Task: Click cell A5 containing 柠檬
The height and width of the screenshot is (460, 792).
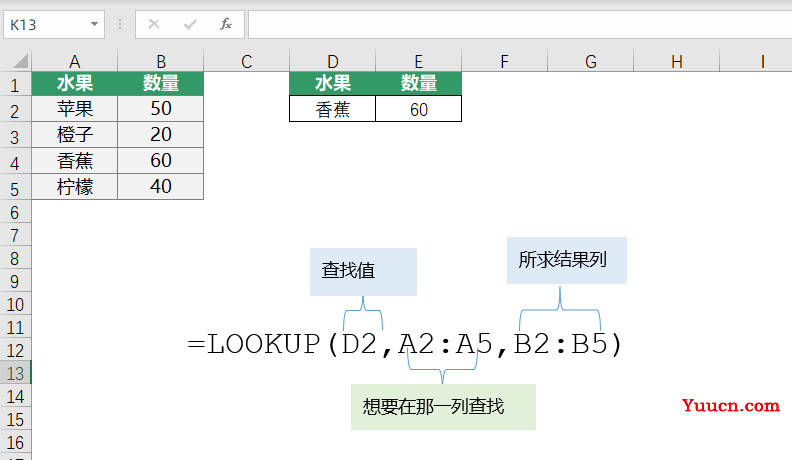Action: coord(75,187)
